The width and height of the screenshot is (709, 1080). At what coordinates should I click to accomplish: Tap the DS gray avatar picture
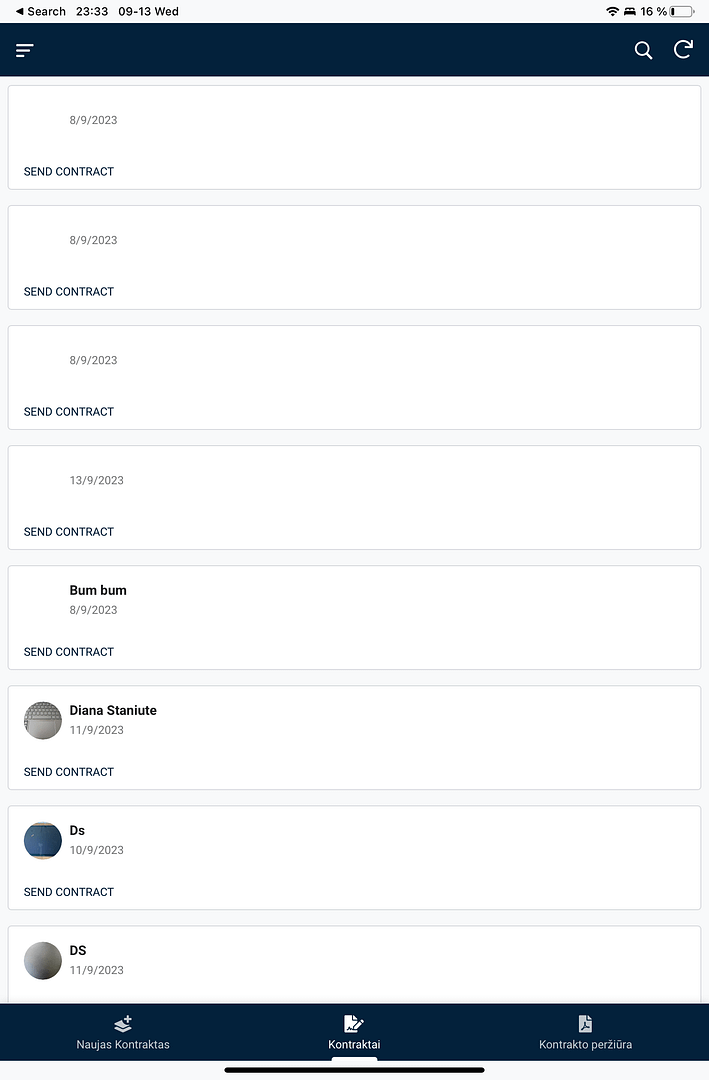pos(43,960)
